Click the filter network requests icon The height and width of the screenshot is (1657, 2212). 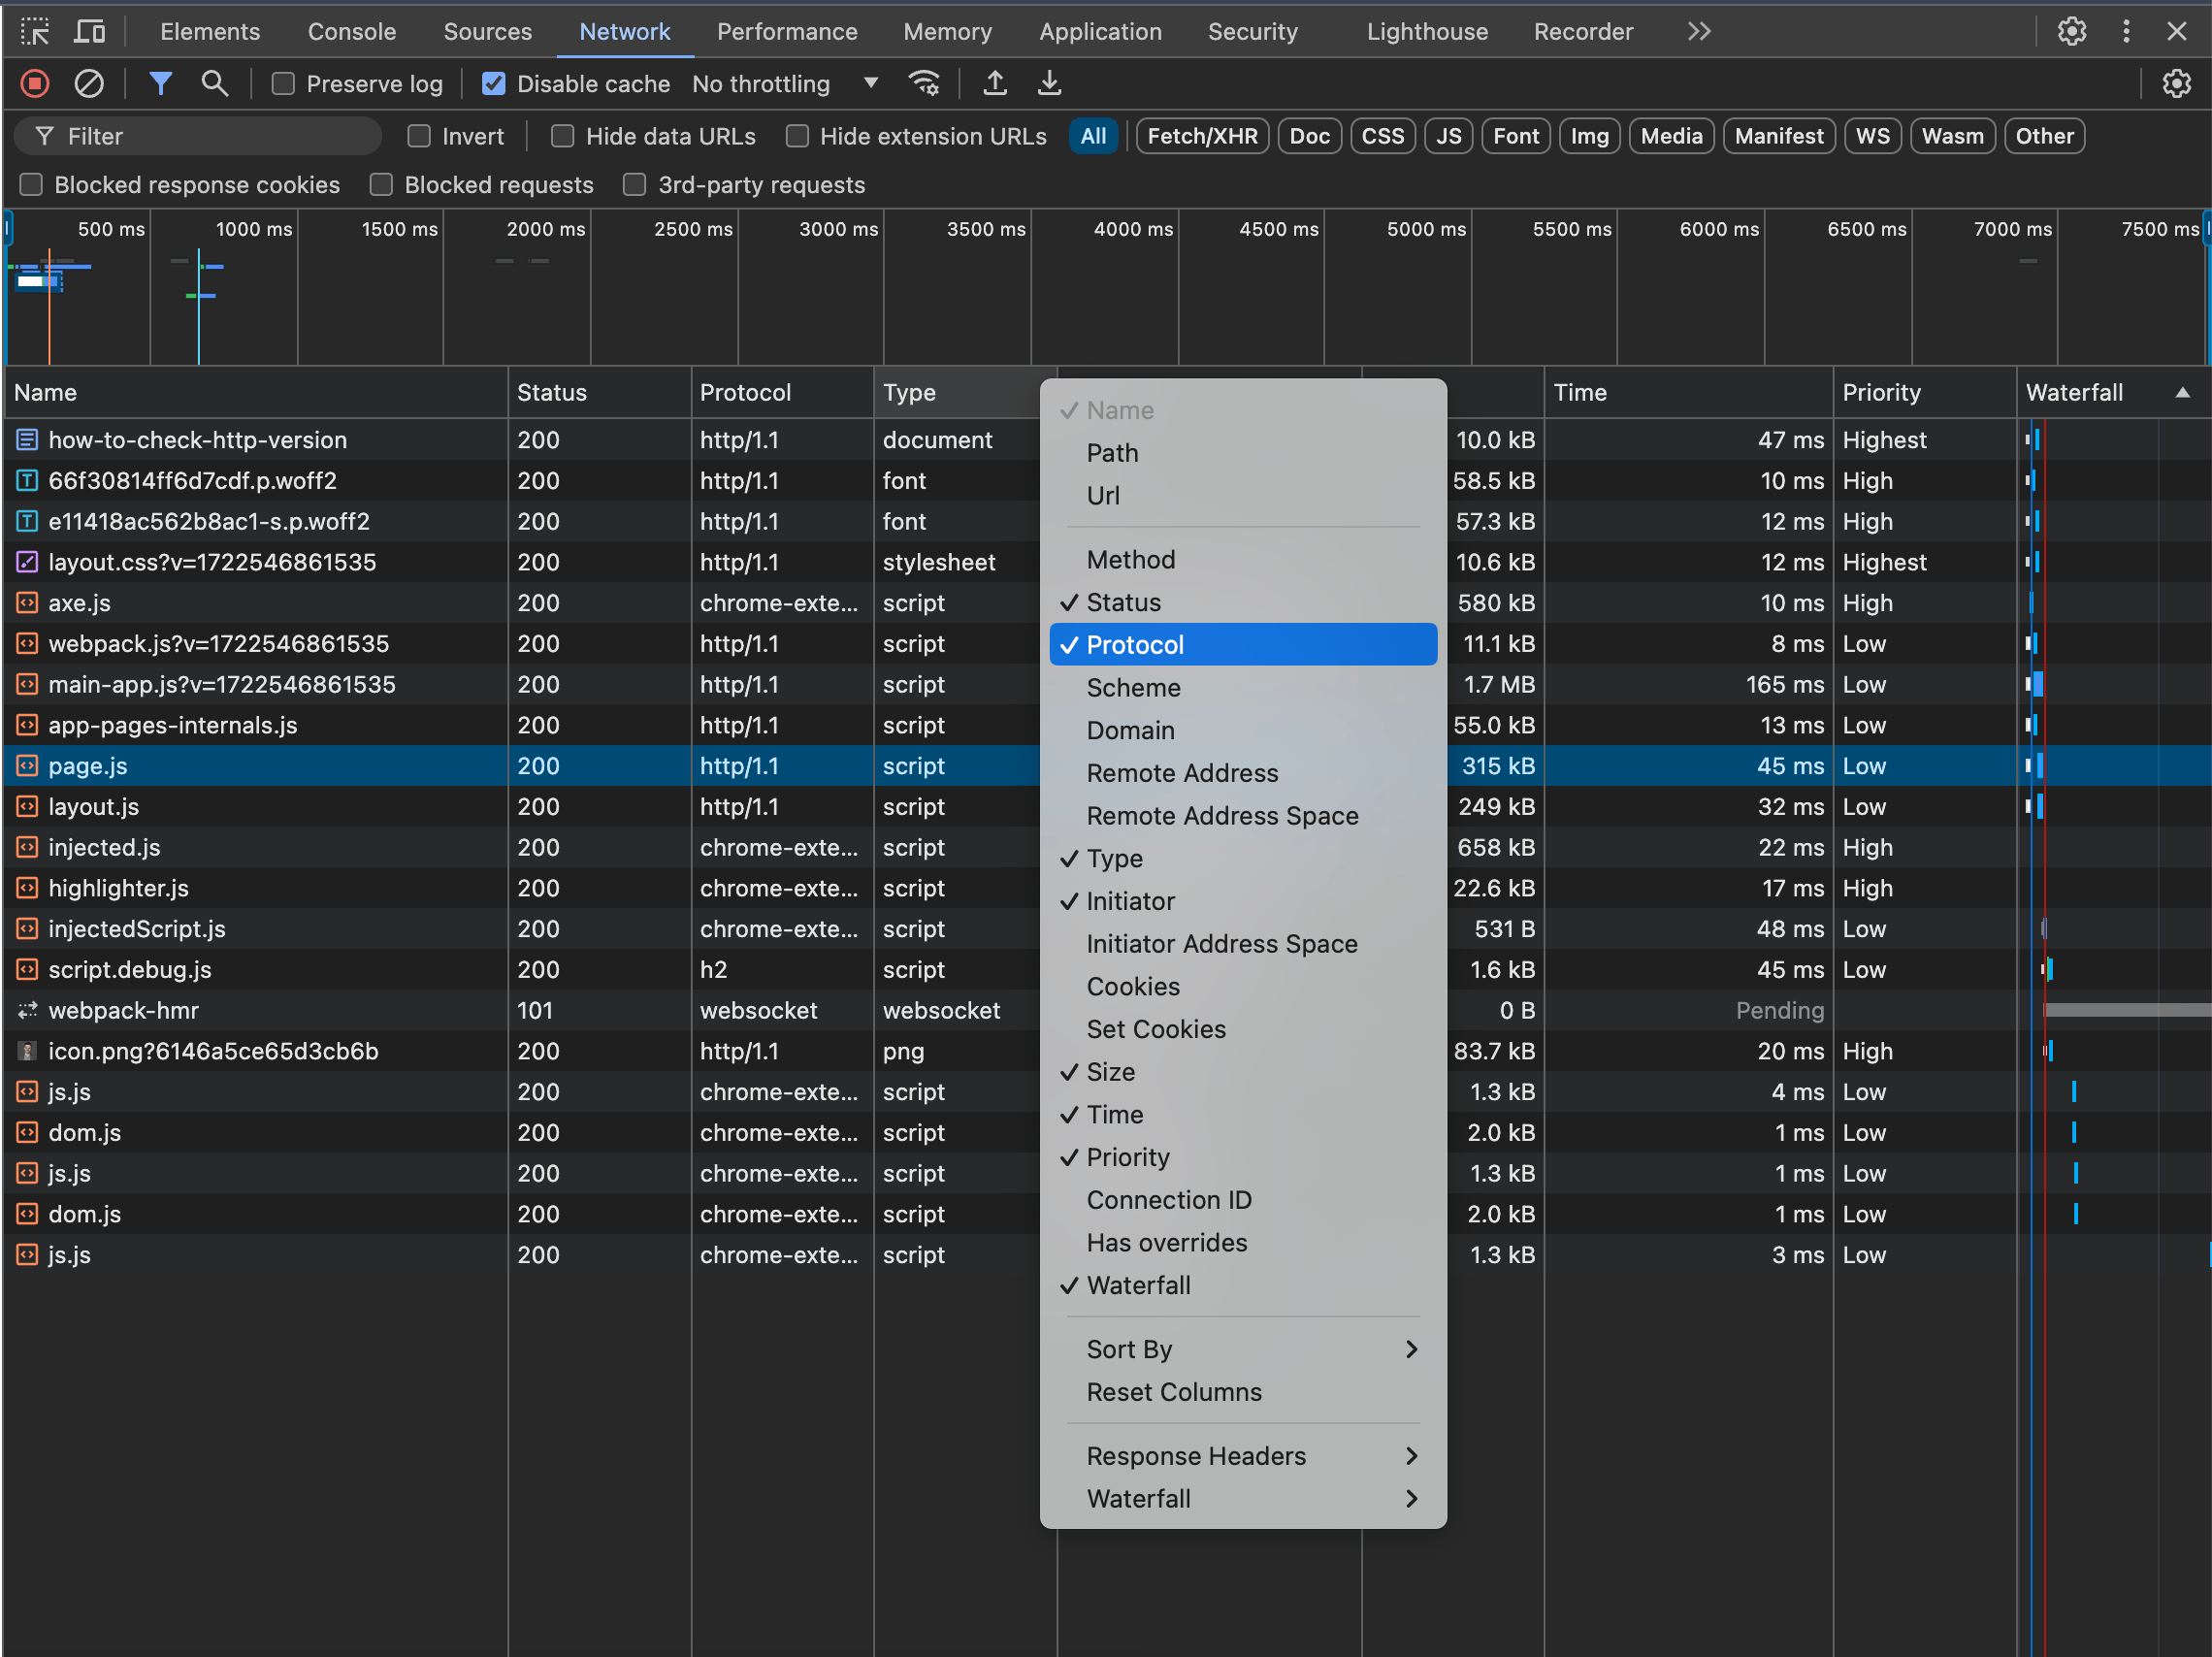tap(160, 81)
